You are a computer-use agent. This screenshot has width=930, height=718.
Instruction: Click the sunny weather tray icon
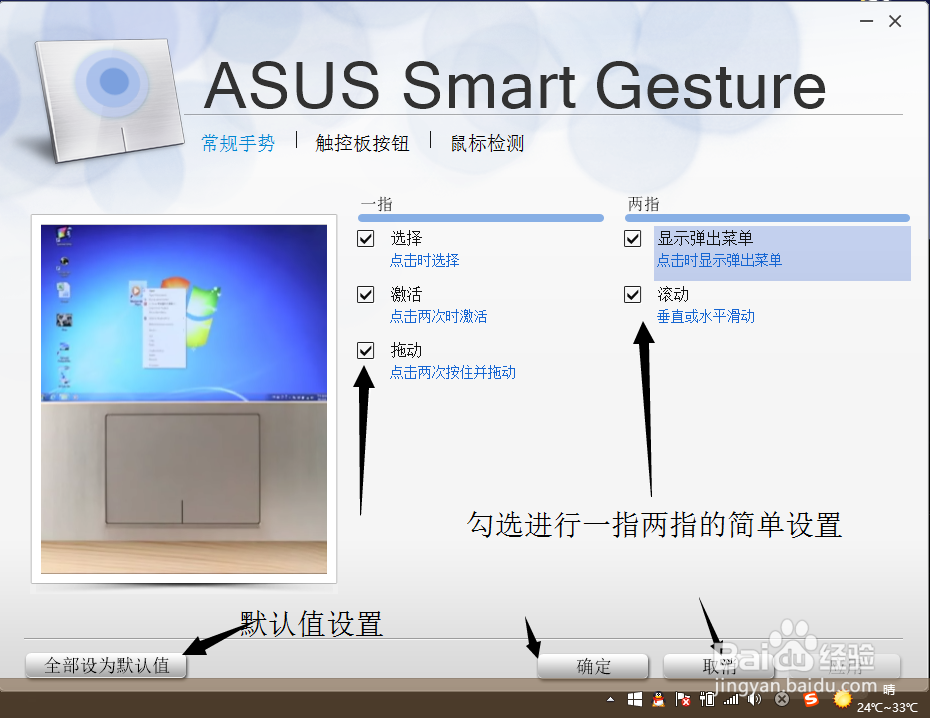pyautogui.click(x=842, y=700)
